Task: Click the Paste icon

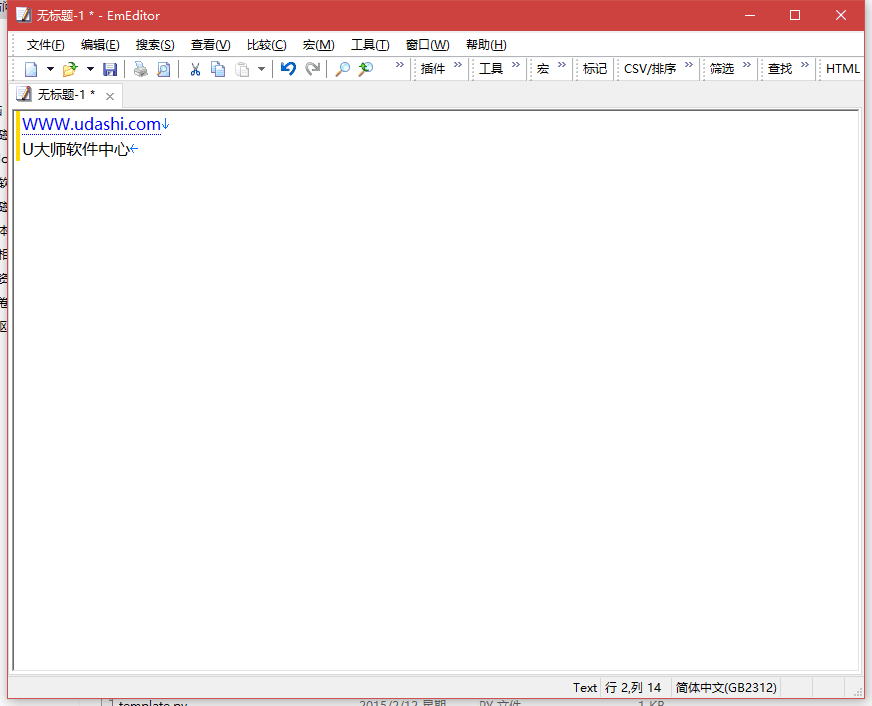Action: tap(240, 68)
